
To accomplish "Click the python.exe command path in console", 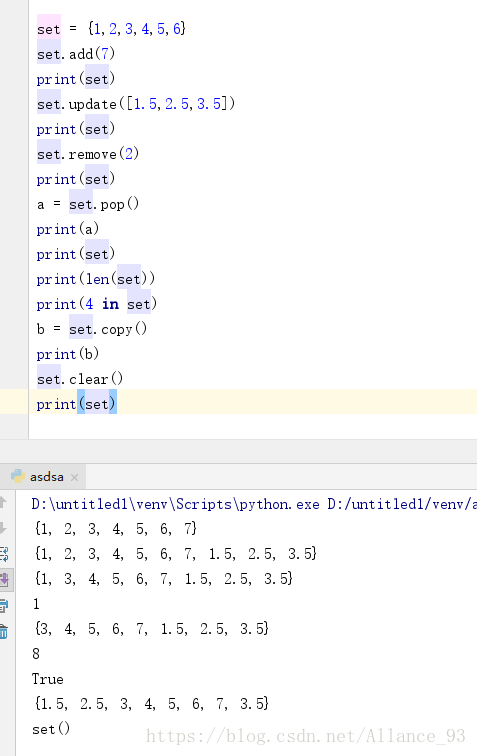I will point(254,504).
